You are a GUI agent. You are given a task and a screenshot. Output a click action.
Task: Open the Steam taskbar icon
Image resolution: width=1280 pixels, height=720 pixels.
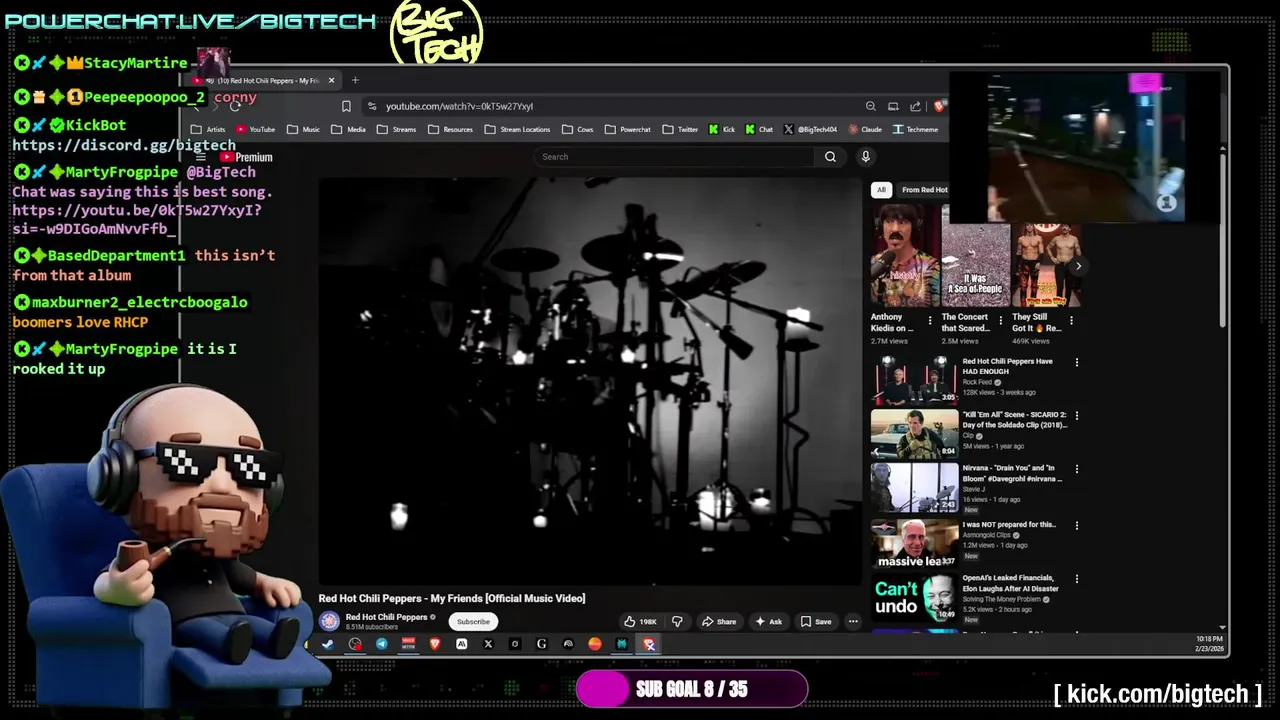327,645
